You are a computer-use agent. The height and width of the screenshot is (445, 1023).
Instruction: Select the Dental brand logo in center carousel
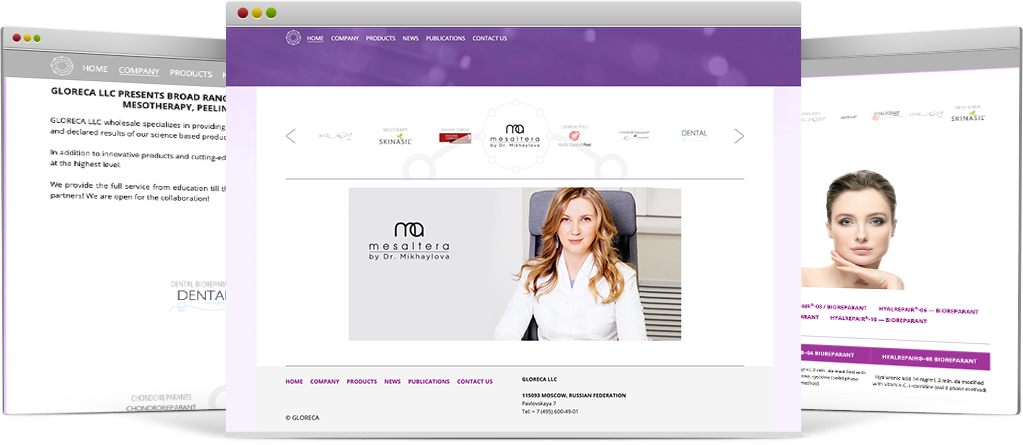coord(694,134)
